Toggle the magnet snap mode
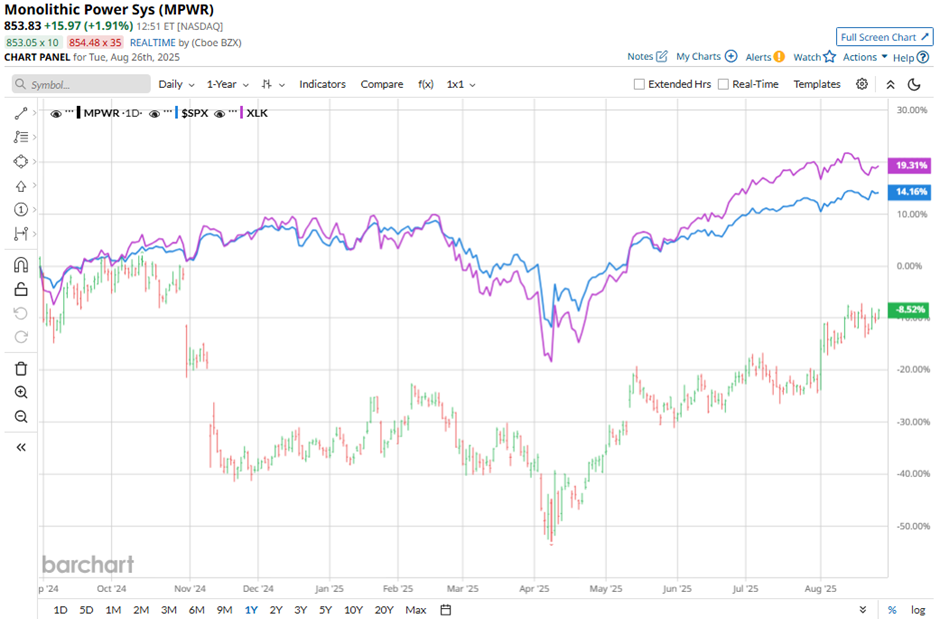 pyautogui.click(x=21, y=265)
